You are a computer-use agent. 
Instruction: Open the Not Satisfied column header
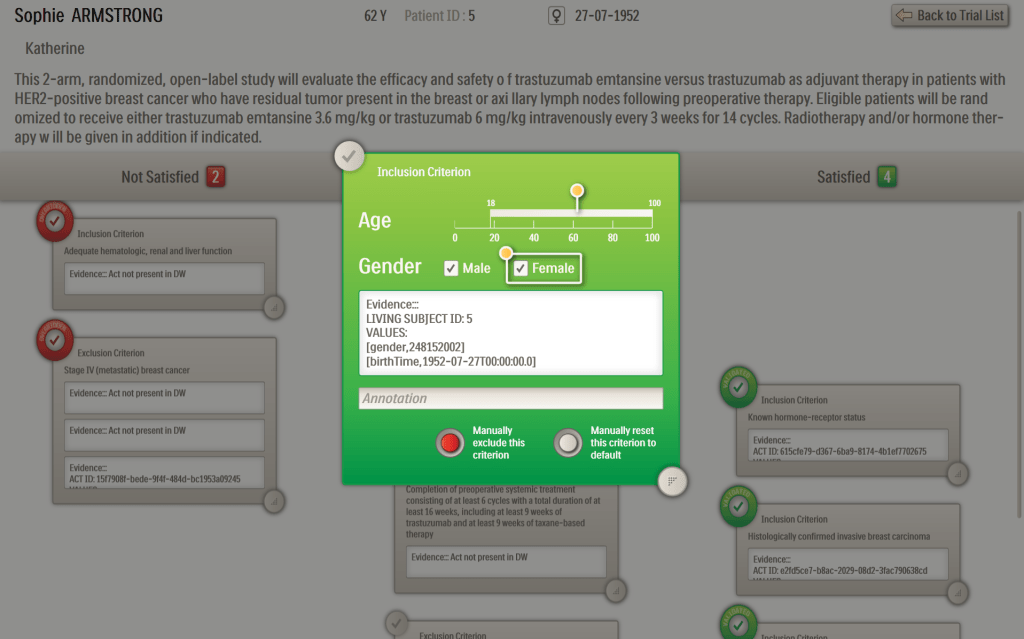(x=160, y=177)
